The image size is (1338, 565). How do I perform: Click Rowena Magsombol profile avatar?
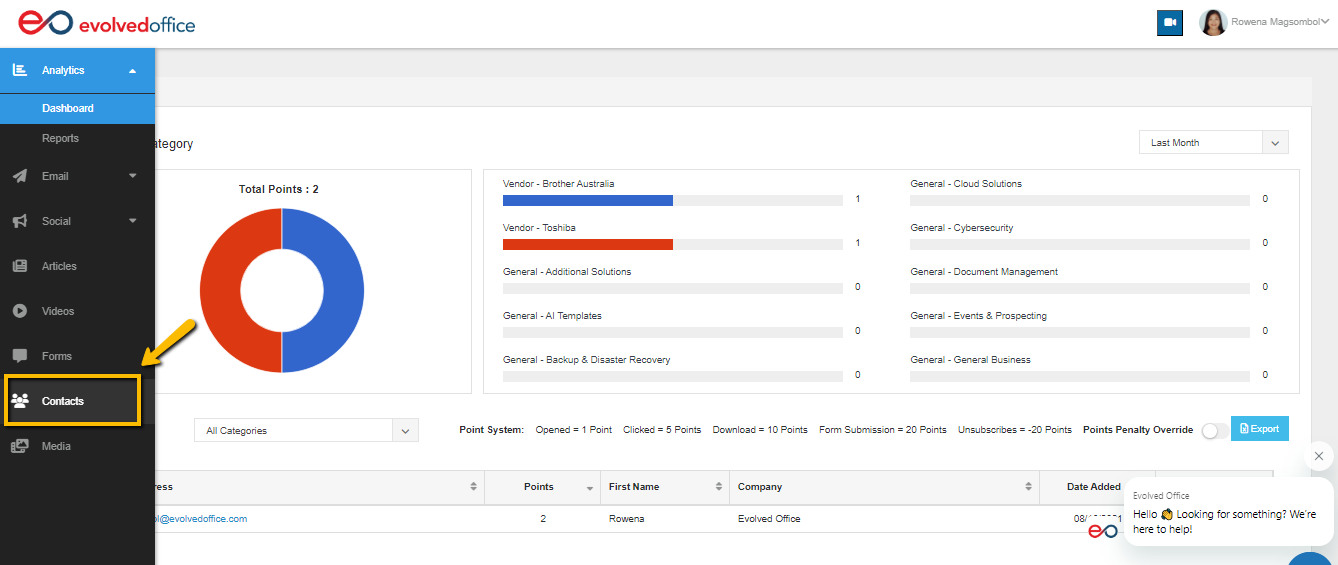pos(1212,22)
